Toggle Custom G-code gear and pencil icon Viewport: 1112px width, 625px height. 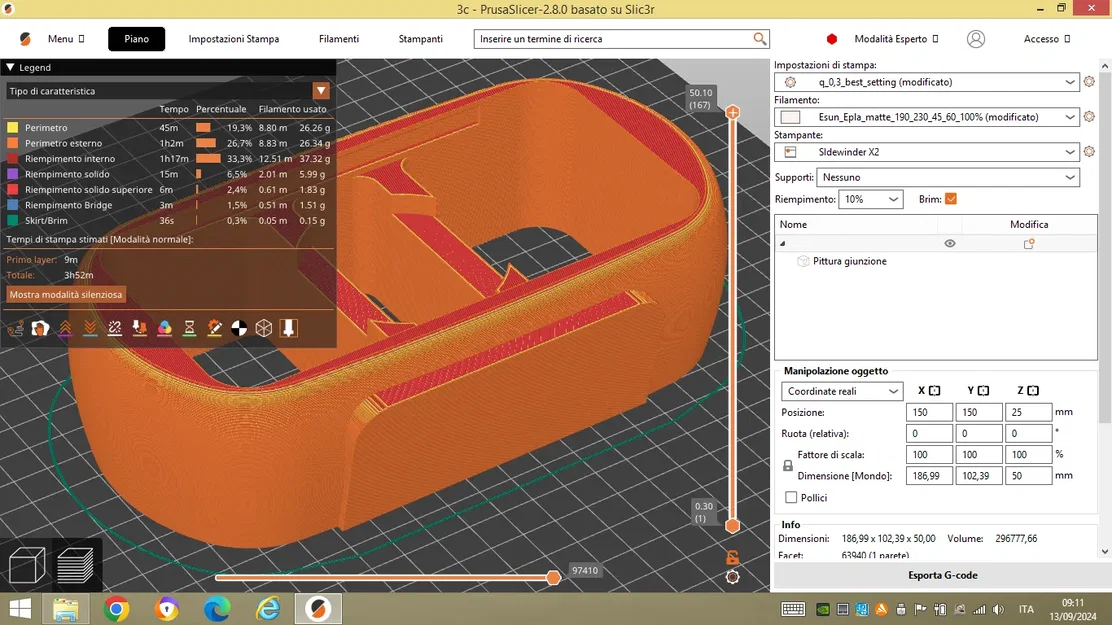pos(214,328)
